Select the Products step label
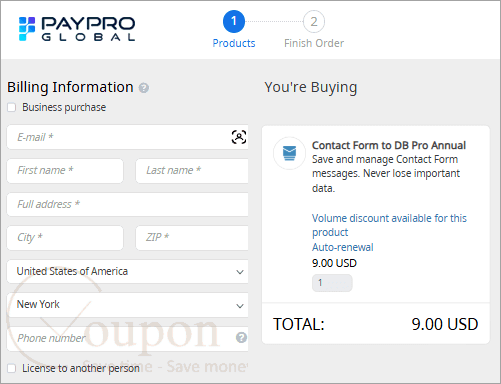Viewport: 501px width, 384px height. point(234,43)
